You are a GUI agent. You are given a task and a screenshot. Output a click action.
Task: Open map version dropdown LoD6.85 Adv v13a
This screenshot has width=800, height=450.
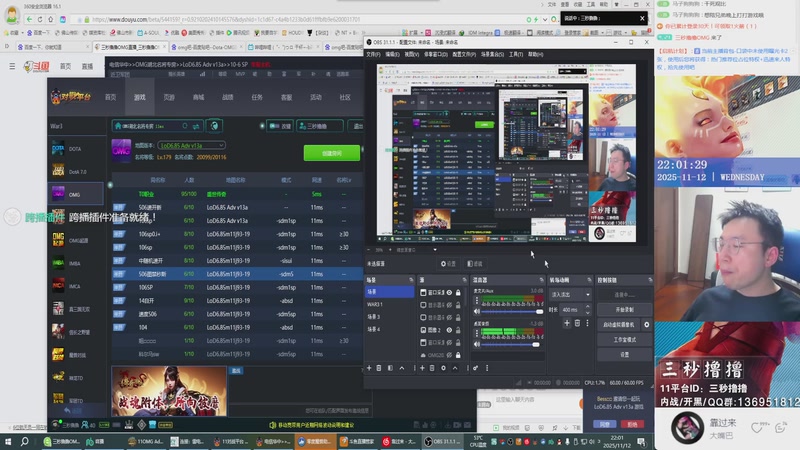click(x=191, y=145)
